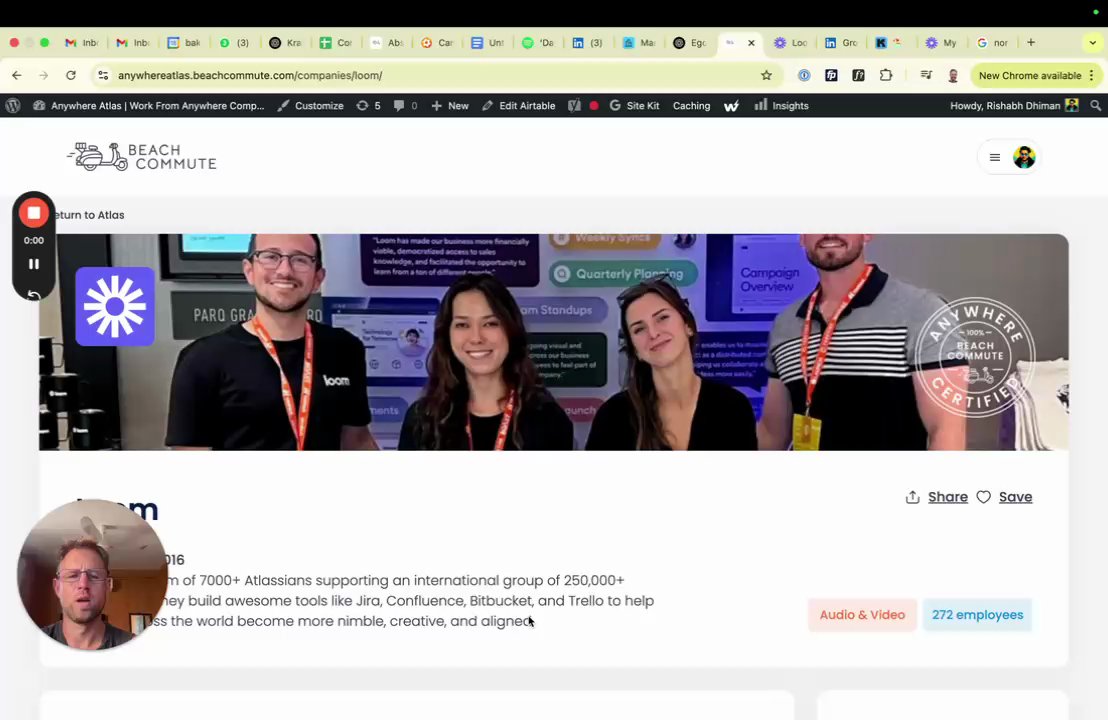Open the comments icon showing 0
Viewport: 1108px width, 720px height.
click(x=406, y=105)
